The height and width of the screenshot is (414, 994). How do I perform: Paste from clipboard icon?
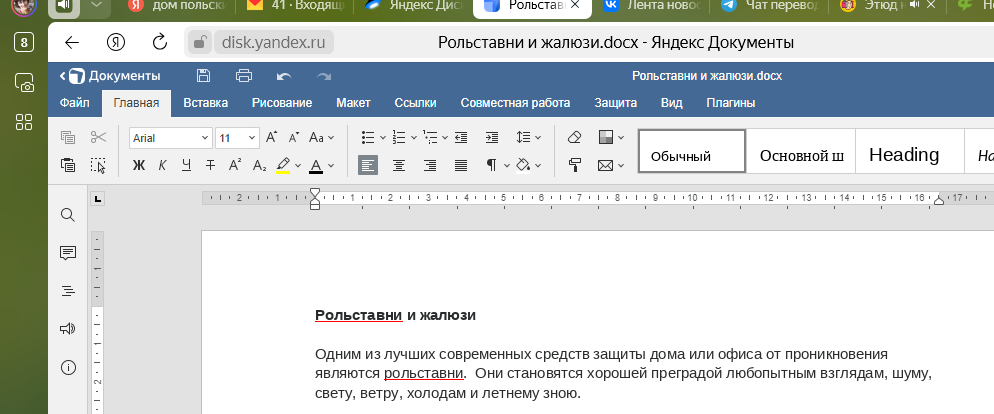pyautogui.click(x=68, y=165)
